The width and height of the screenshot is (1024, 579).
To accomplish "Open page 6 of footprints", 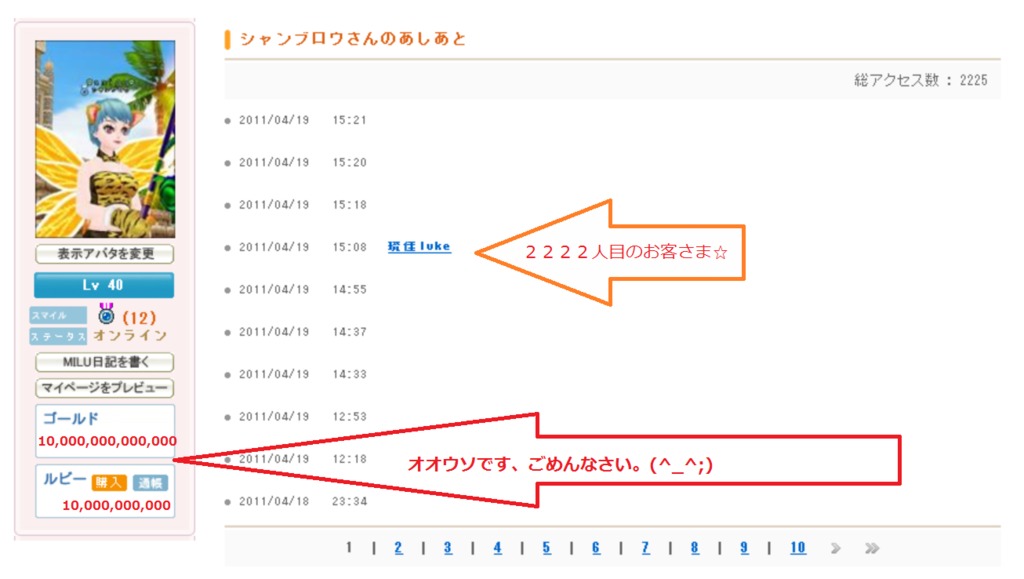I will tap(596, 548).
